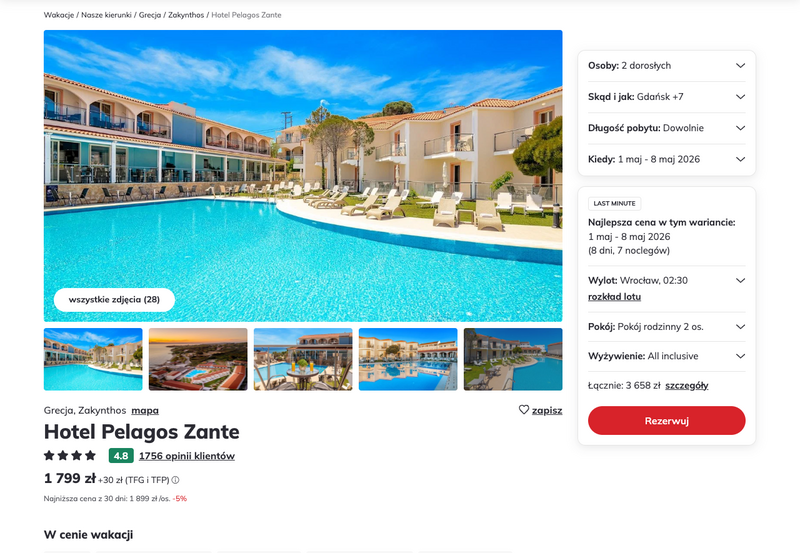
Task: Expand Wyżywienie All inclusive options
Action: click(x=666, y=356)
